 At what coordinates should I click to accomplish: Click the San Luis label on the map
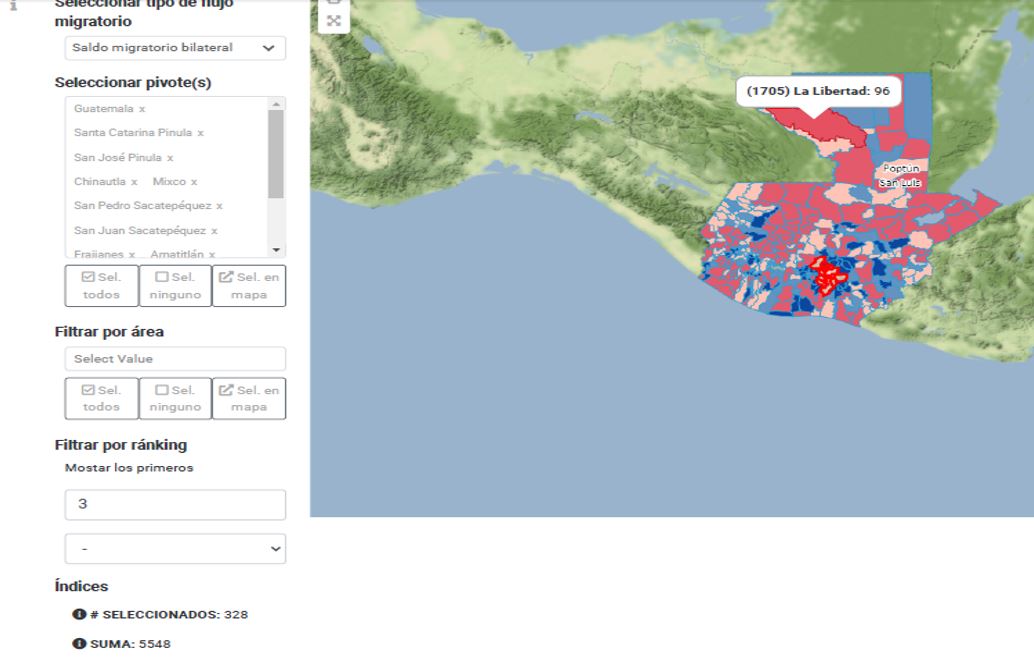coord(899,183)
